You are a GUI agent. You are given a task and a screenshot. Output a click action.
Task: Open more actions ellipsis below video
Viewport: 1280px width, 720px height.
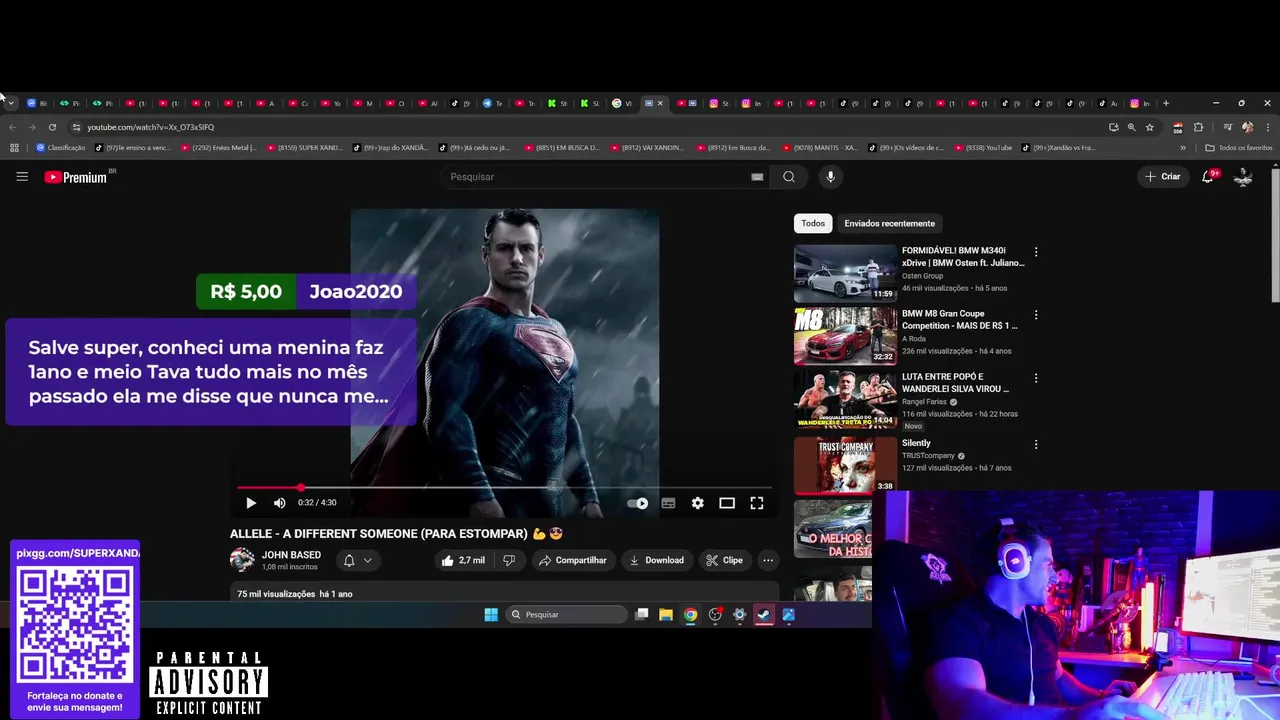(x=768, y=560)
